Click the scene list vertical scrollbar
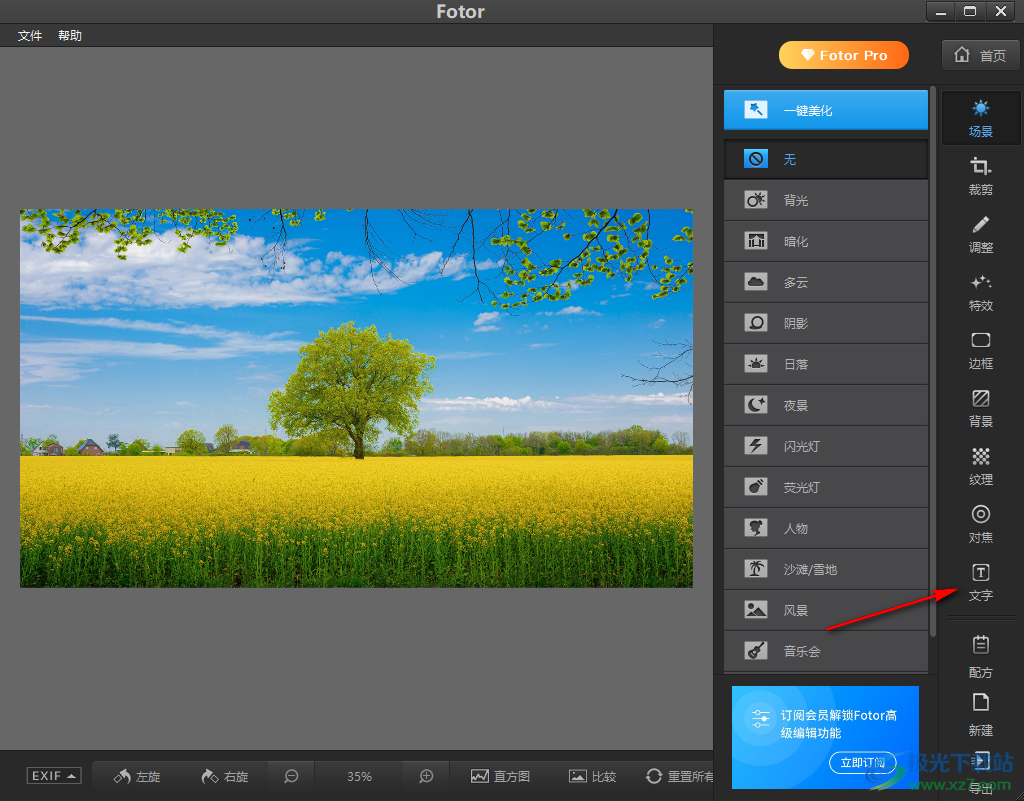 pyautogui.click(x=933, y=362)
